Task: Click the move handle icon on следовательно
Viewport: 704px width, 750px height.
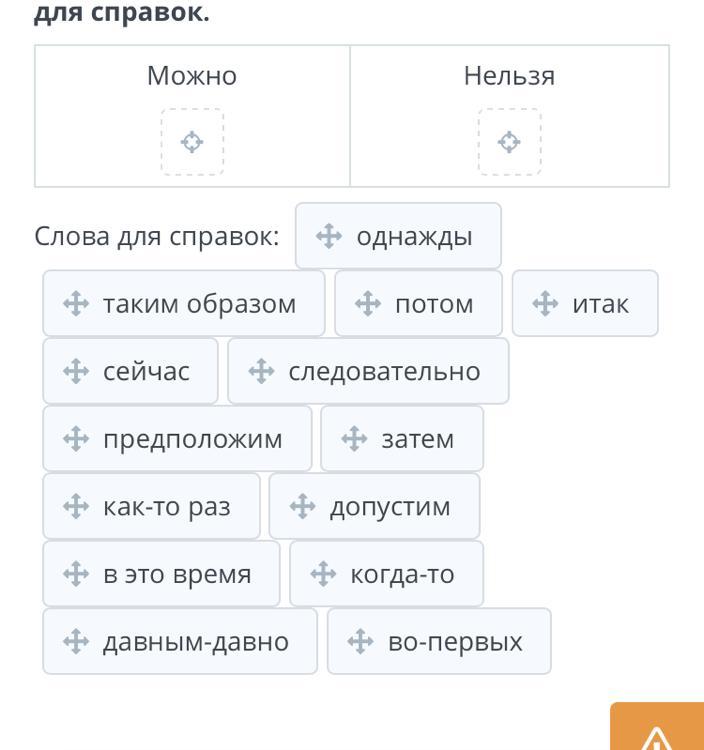Action: coord(261,371)
